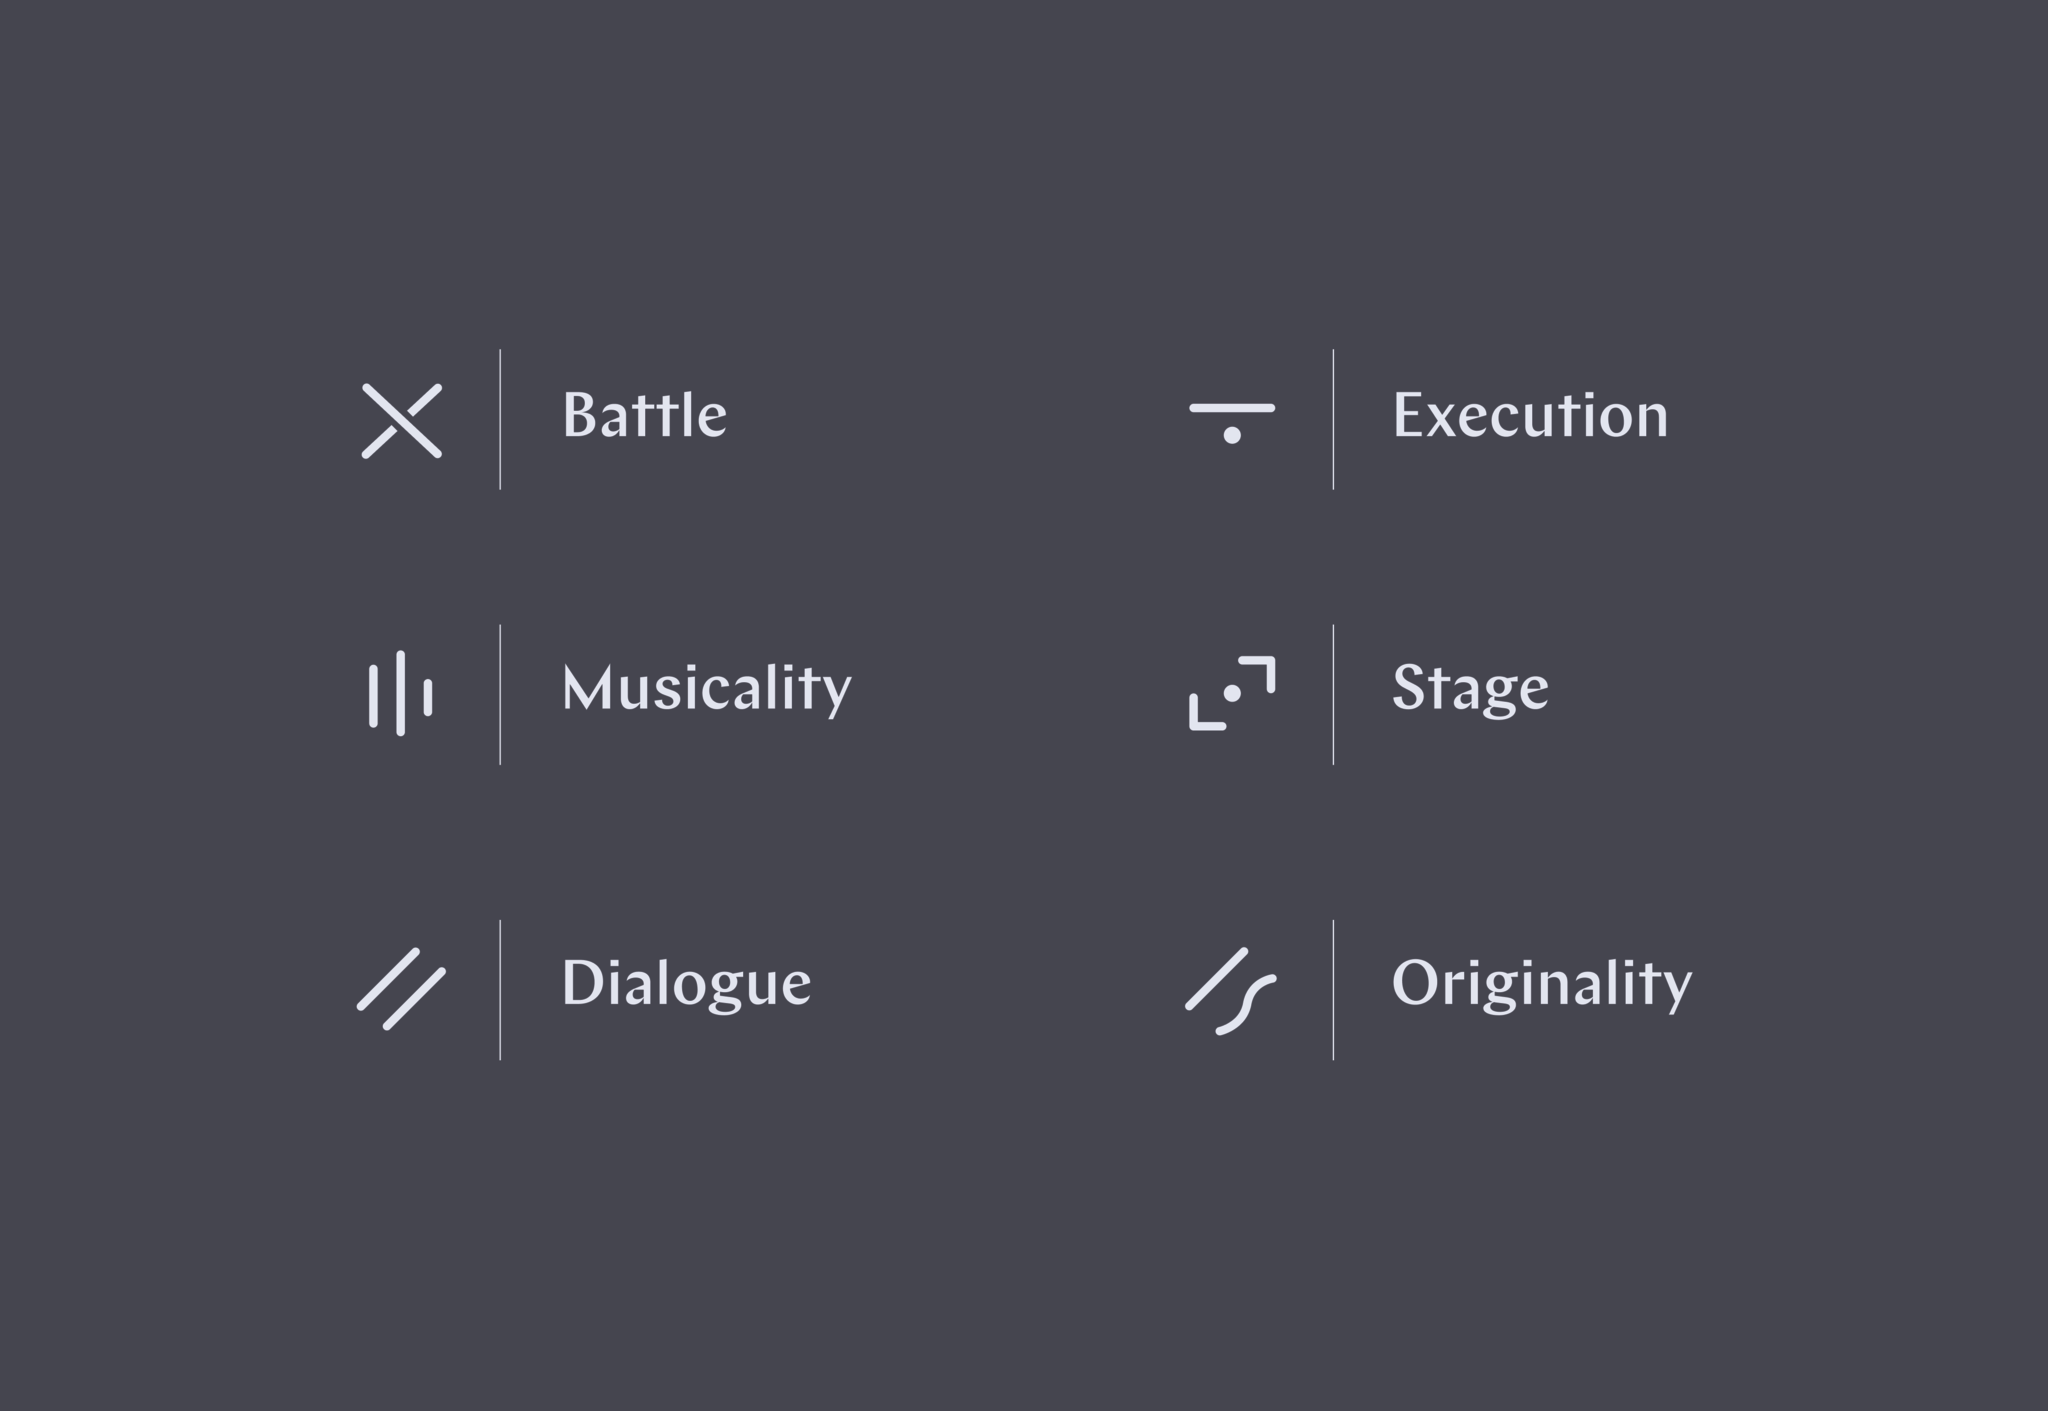
Task: Click the center dot in Stage icon
Action: click(x=1232, y=693)
